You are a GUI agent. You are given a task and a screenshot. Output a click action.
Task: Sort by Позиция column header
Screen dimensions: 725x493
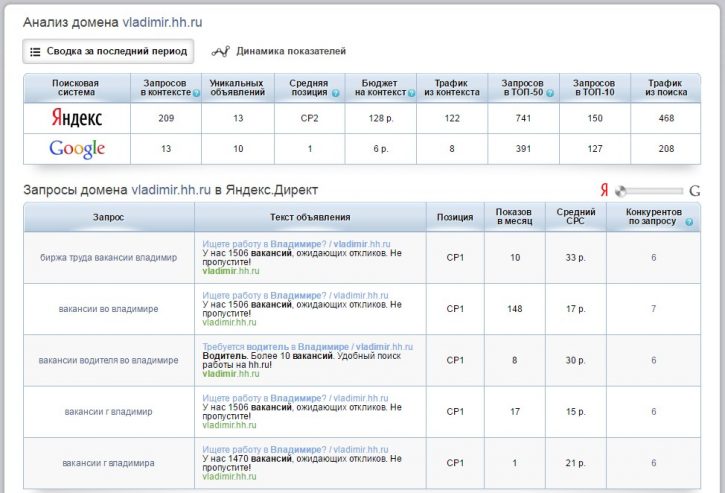point(455,217)
